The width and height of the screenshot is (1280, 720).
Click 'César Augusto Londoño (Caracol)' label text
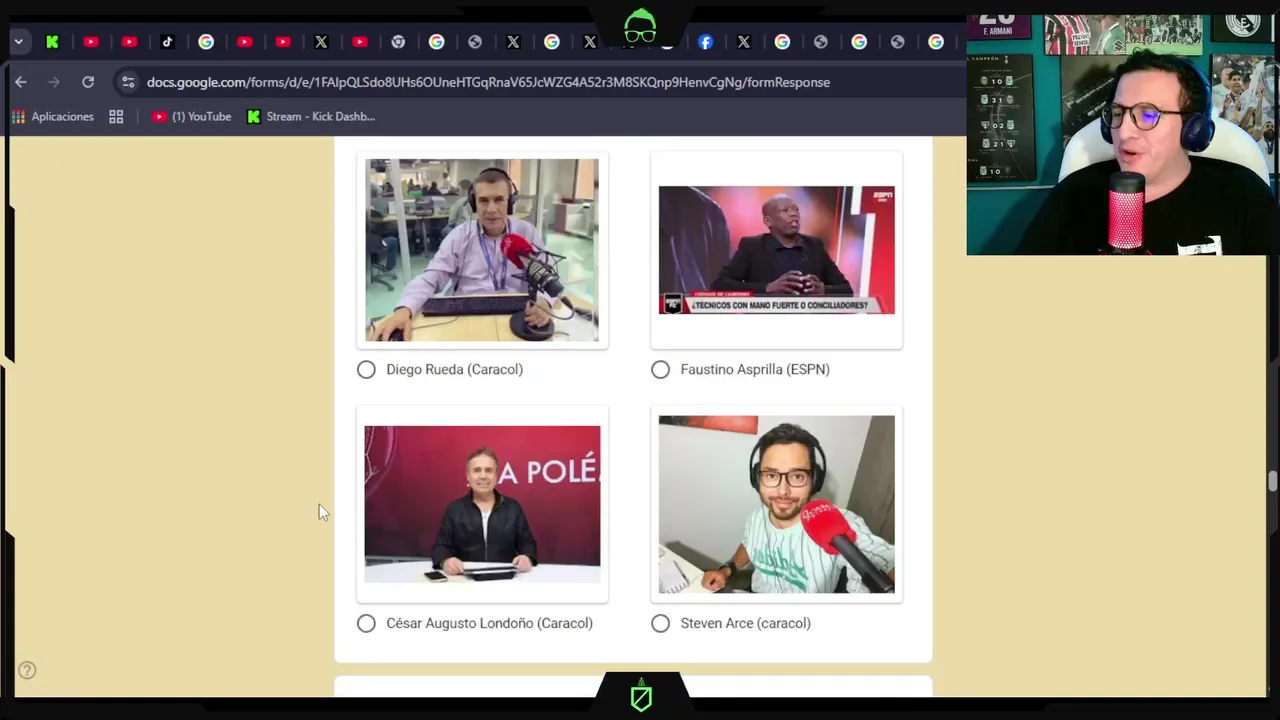point(490,624)
